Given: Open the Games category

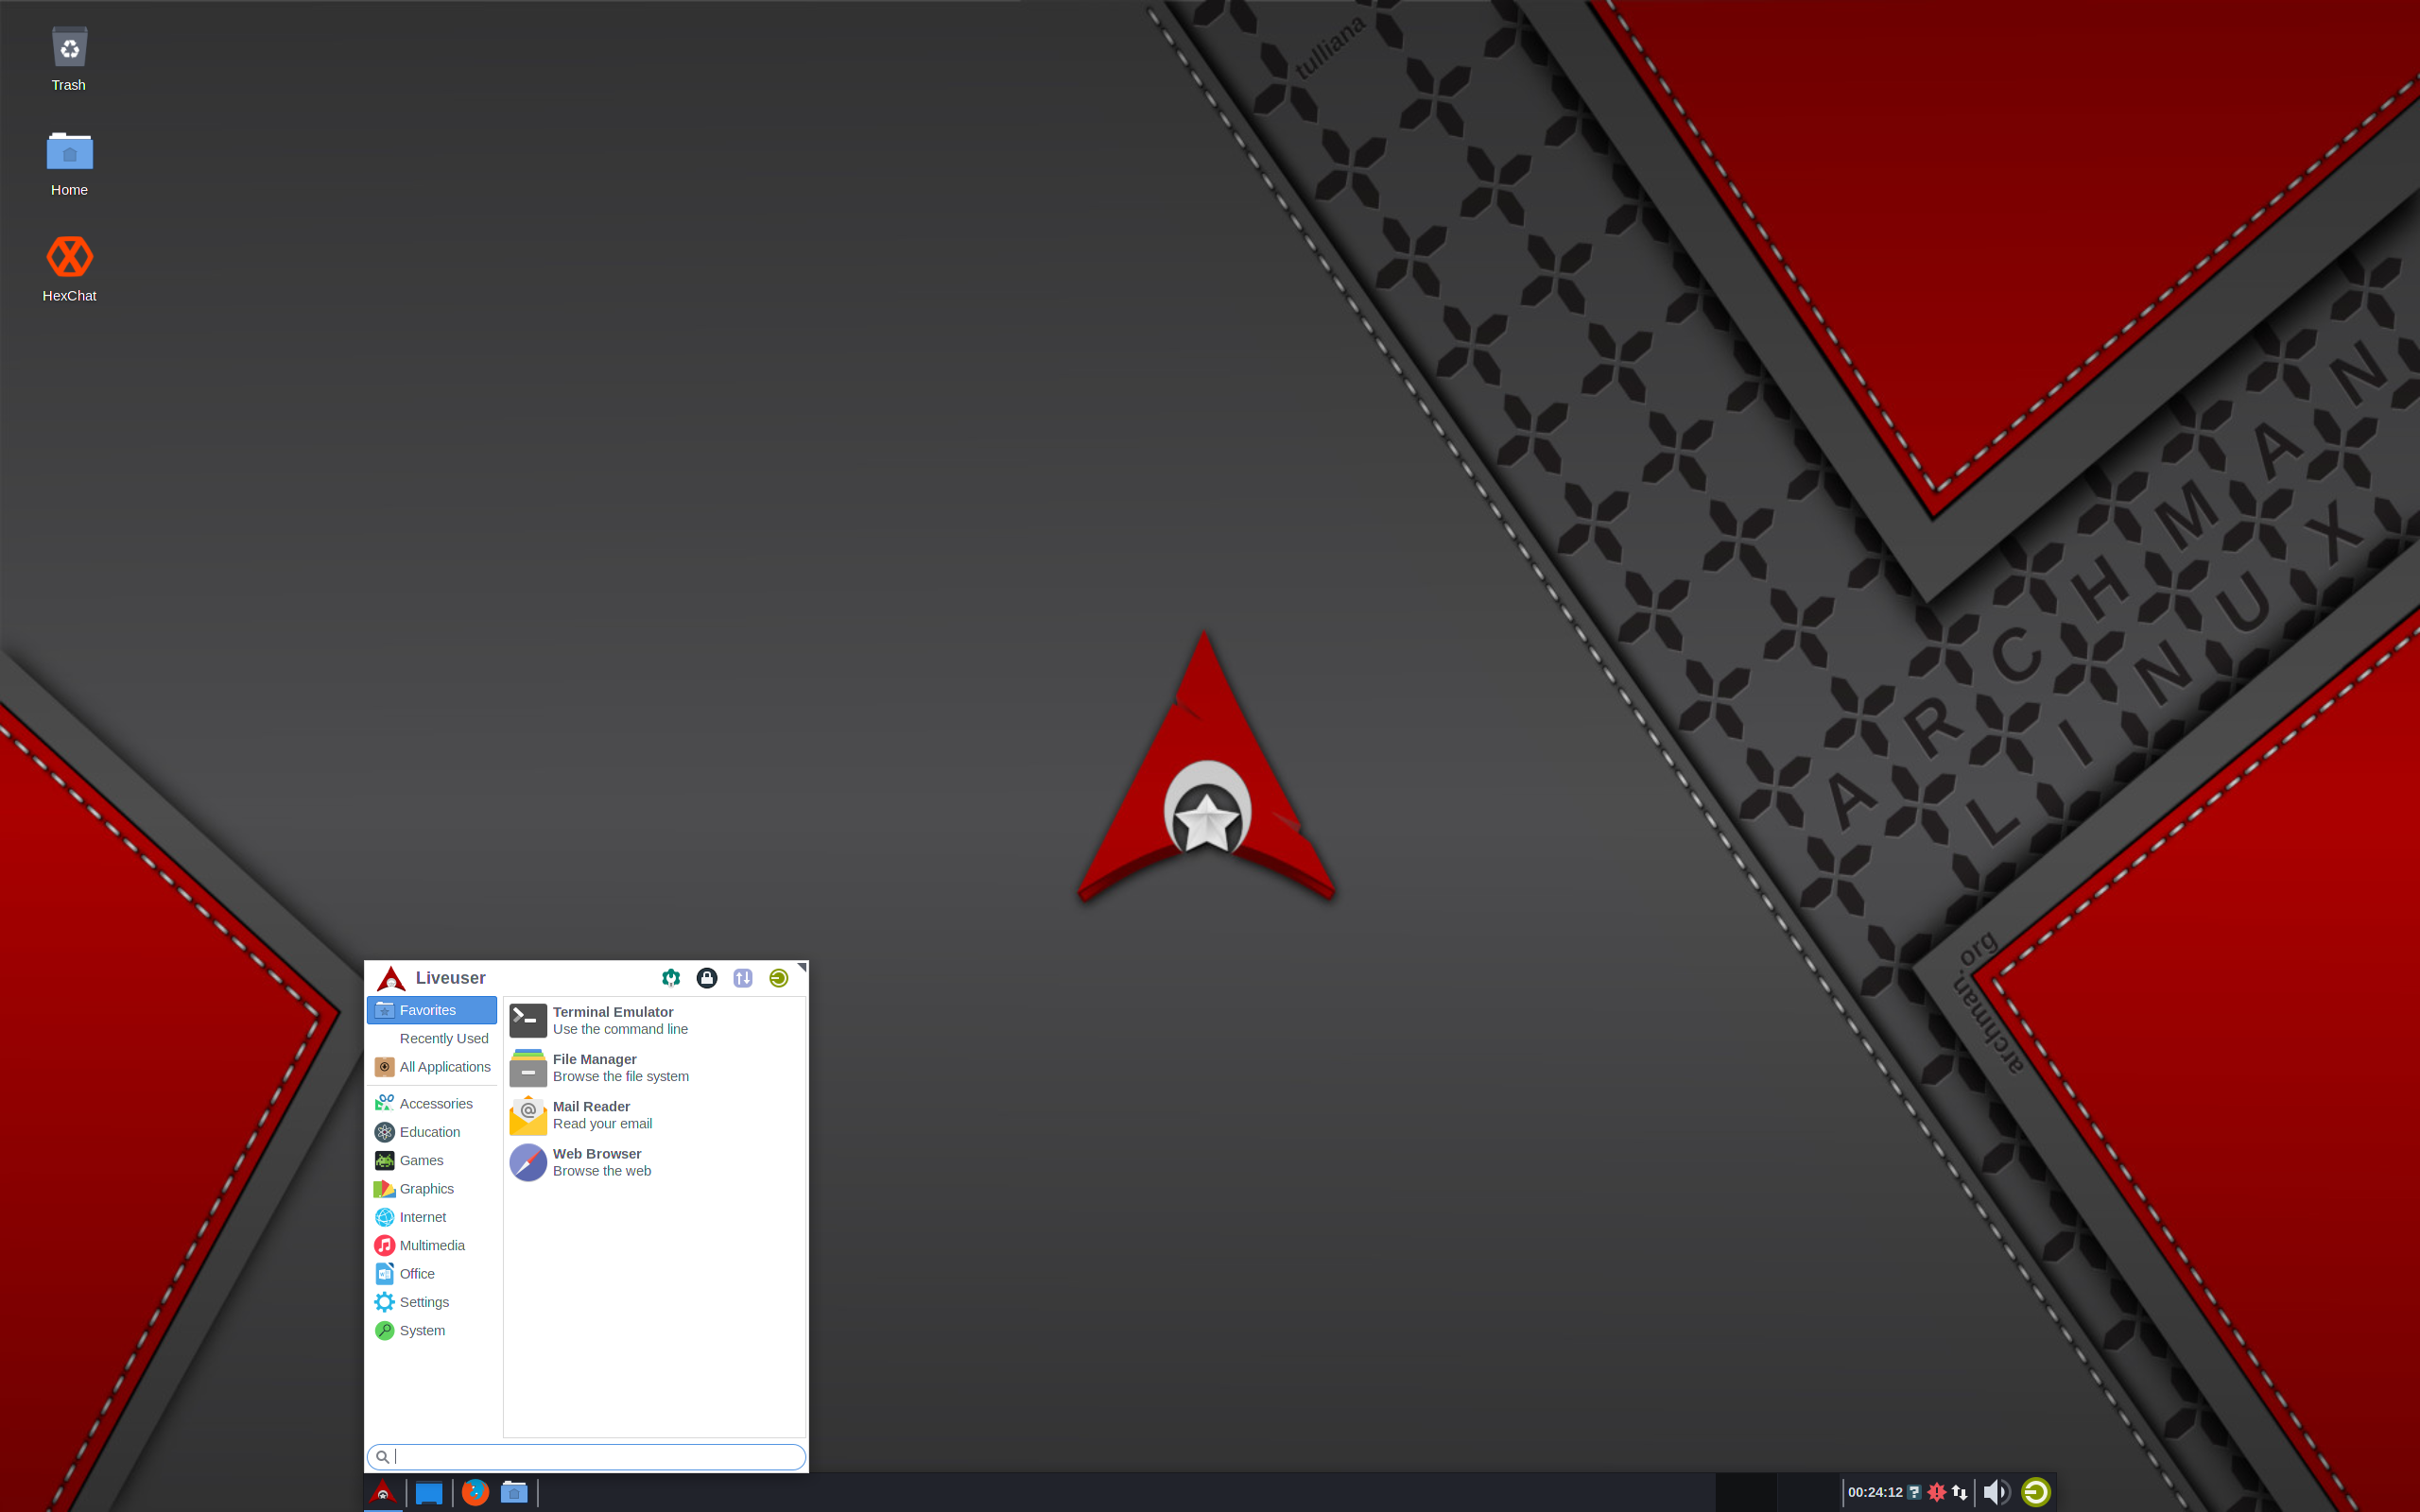Looking at the screenshot, I should pyautogui.click(x=432, y=1160).
